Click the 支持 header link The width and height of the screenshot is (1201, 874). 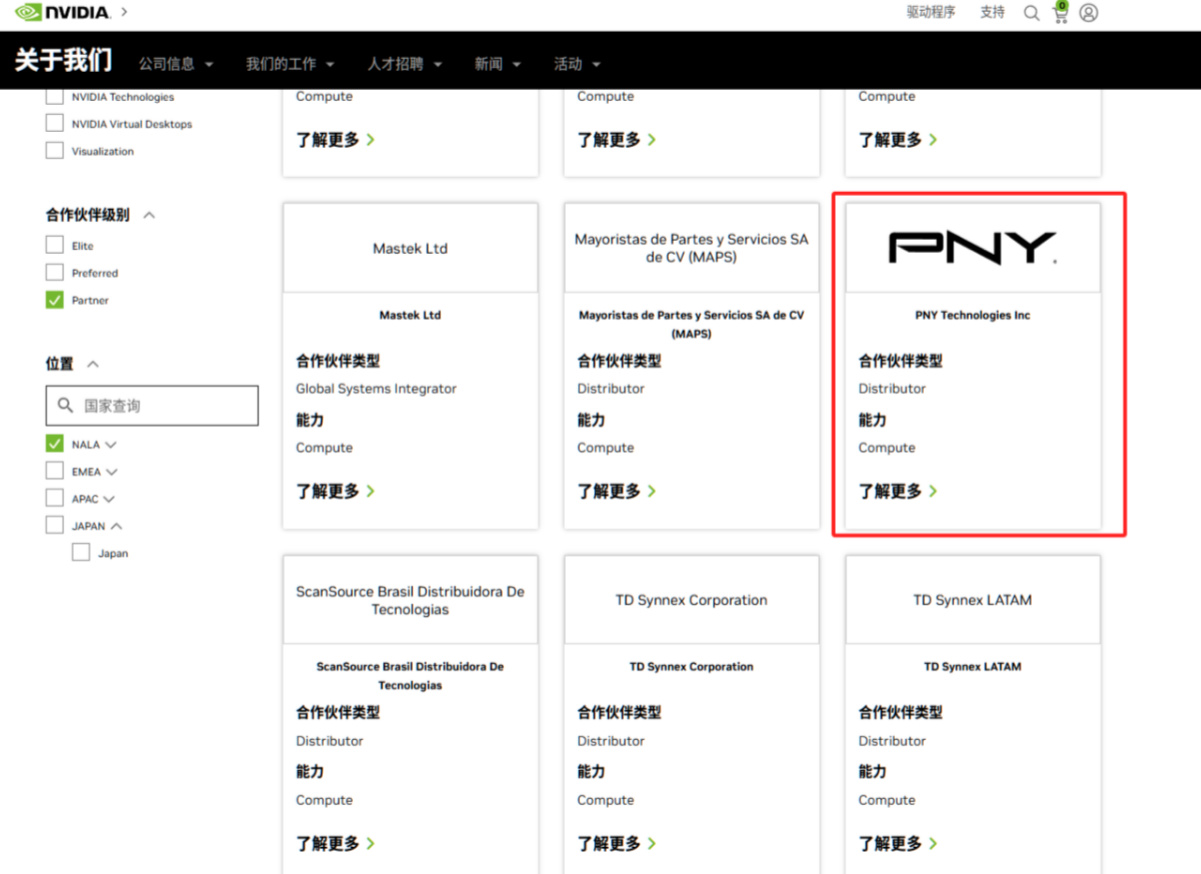coord(992,12)
